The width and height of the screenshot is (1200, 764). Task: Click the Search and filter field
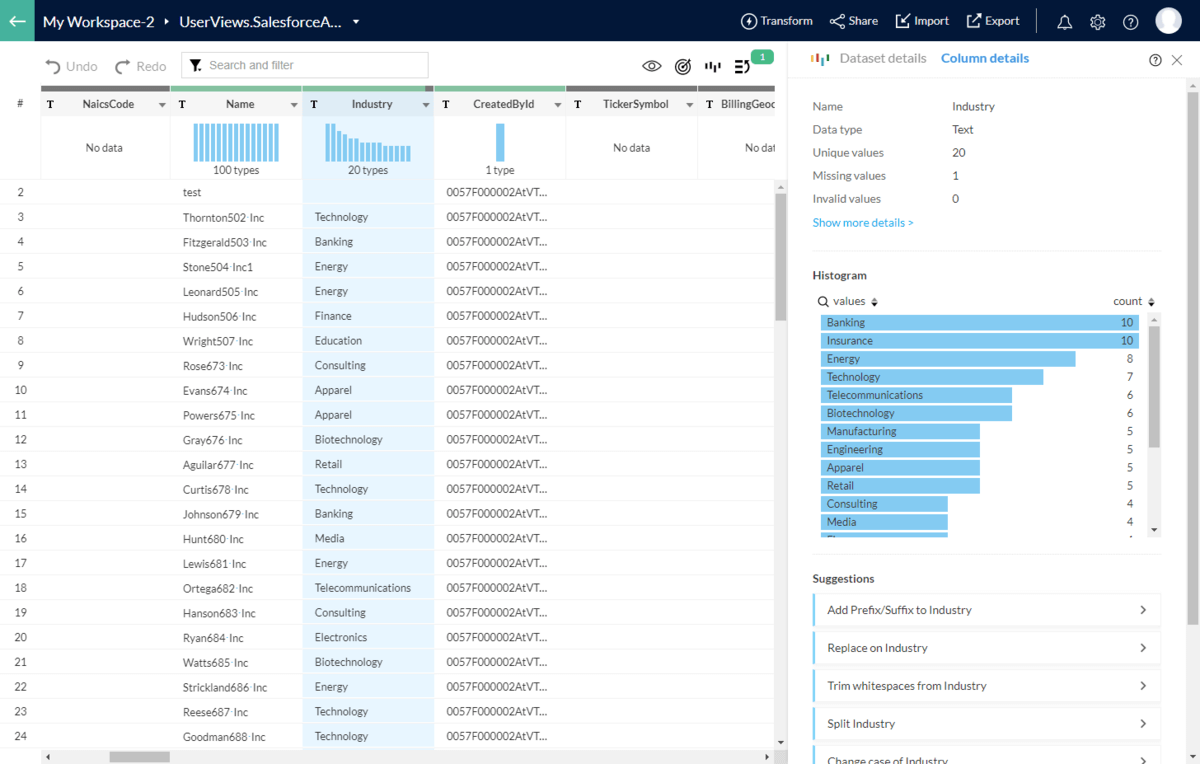pos(305,66)
